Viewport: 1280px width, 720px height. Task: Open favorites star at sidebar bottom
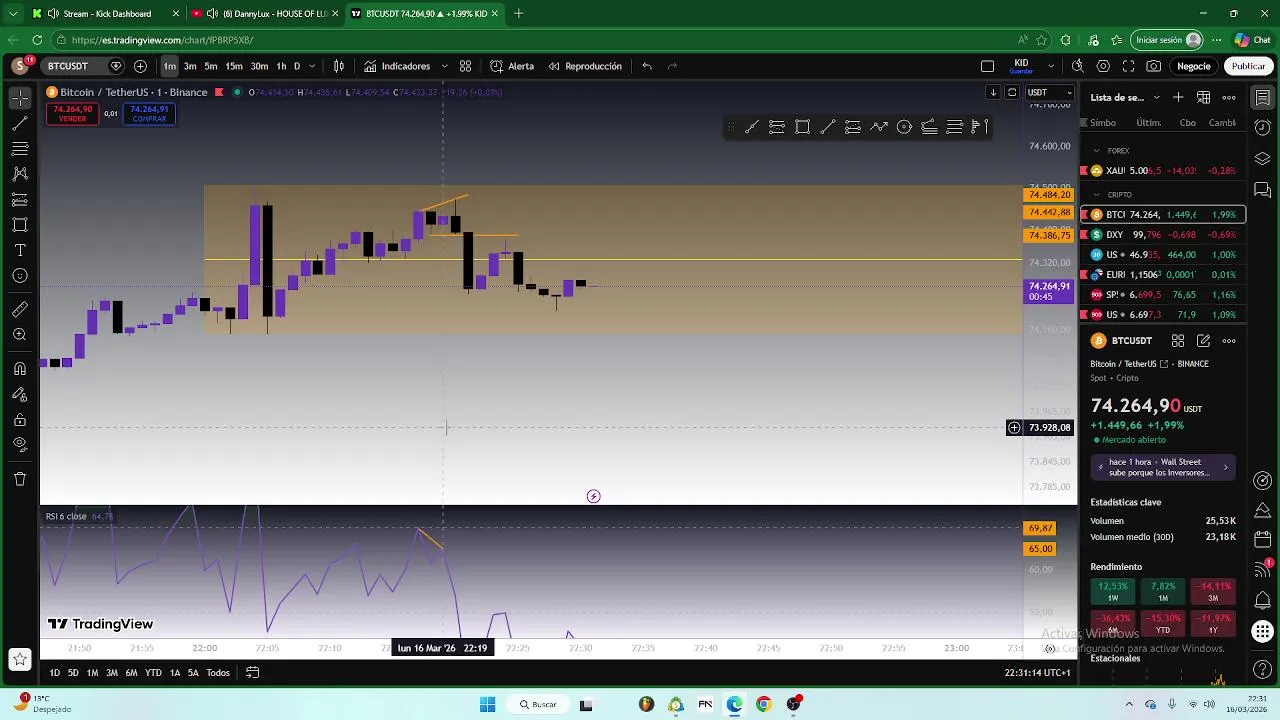19,659
